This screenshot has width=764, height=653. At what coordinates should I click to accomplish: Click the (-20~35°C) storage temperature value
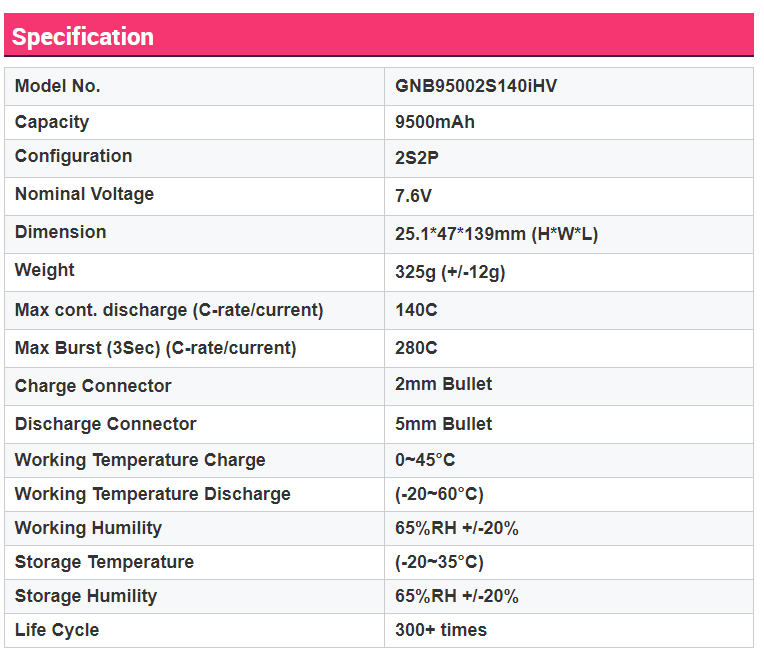pyautogui.click(x=439, y=562)
